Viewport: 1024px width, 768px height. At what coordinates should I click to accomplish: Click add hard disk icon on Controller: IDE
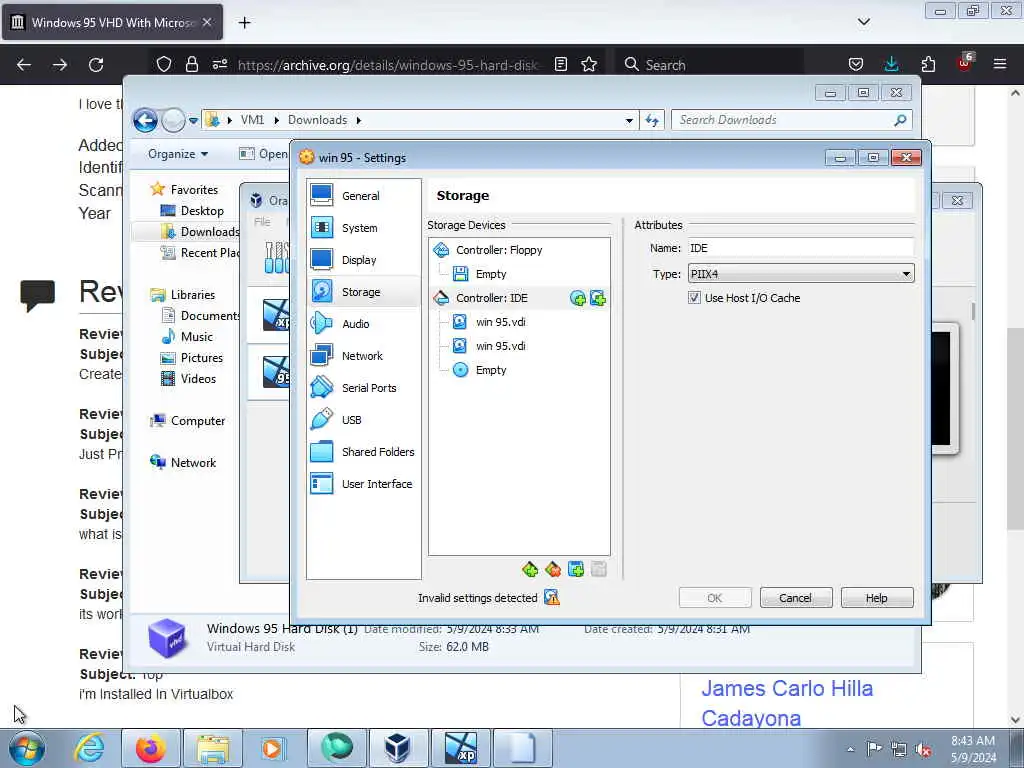pyautogui.click(x=598, y=298)
